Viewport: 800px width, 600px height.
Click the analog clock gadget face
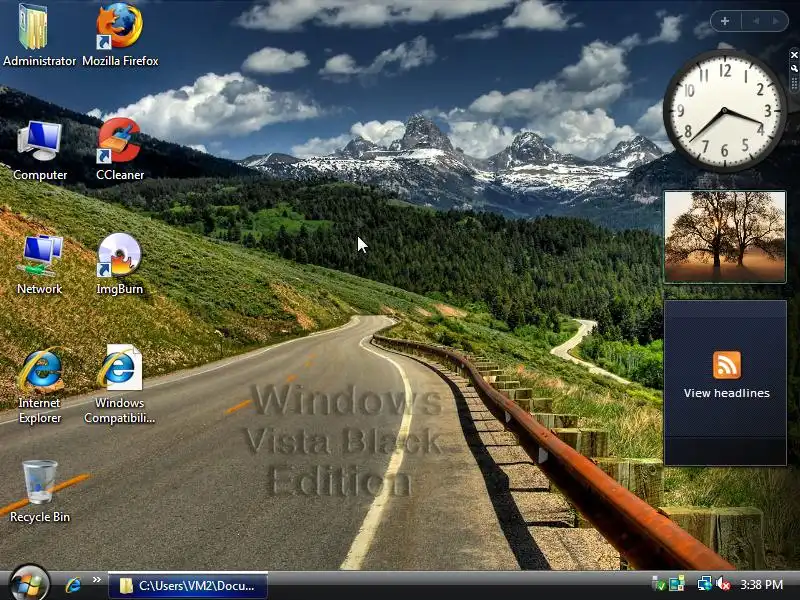(724, 110)
